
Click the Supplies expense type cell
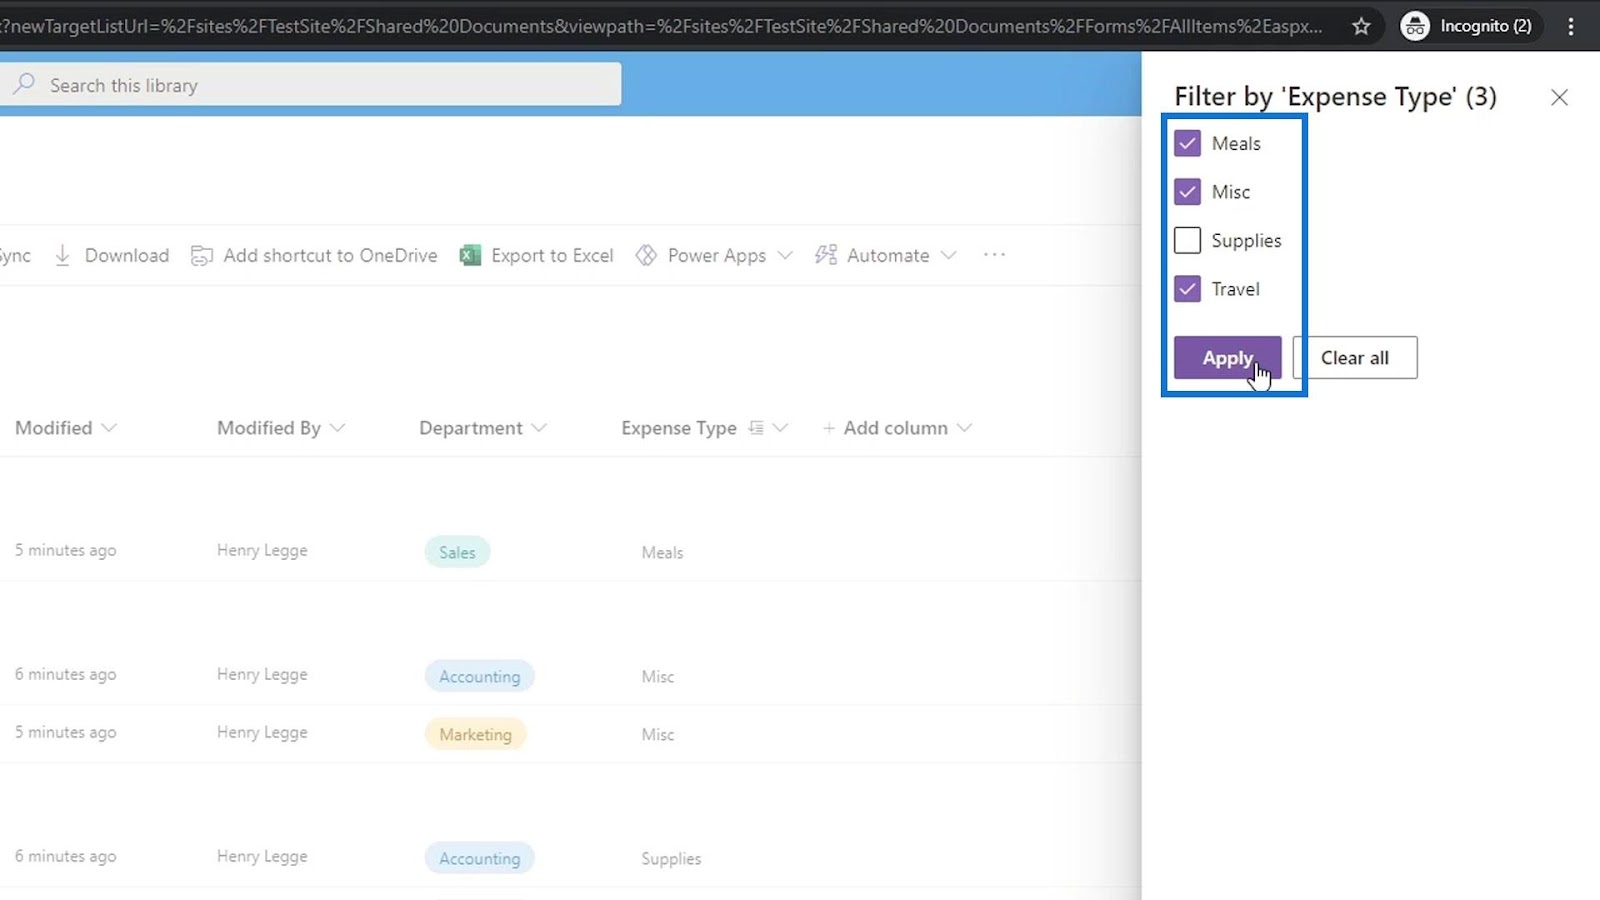click(671, 858)
